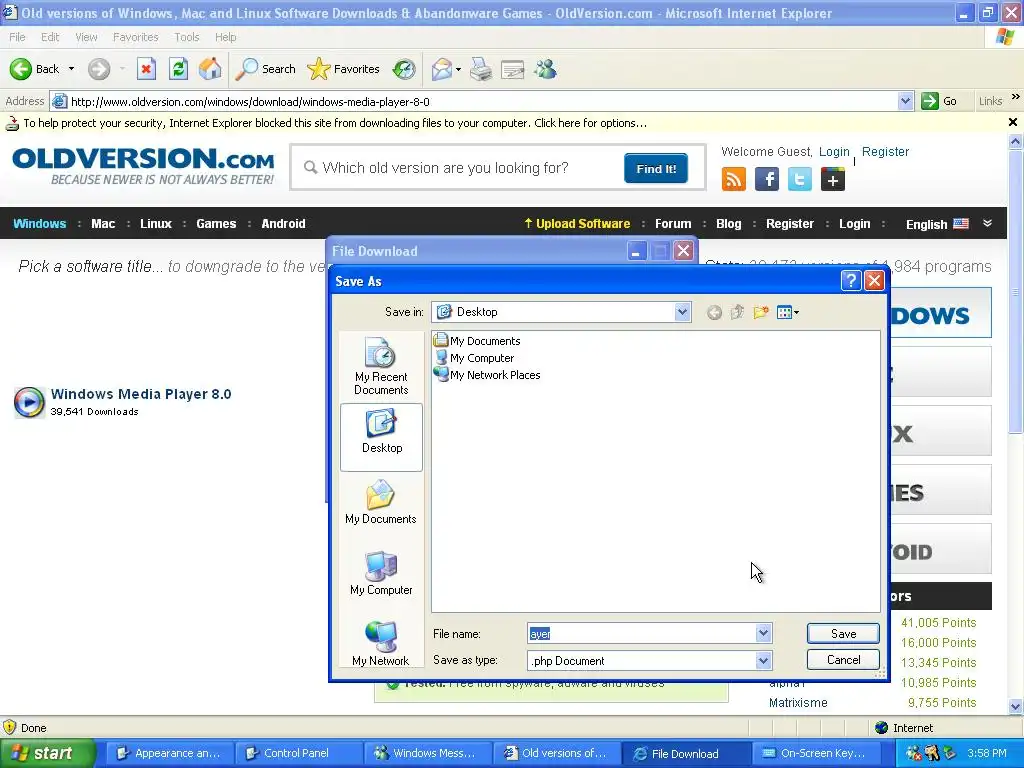Create new folder icon in Save As
Screen dimensions: 1024x768
(761, 312)
